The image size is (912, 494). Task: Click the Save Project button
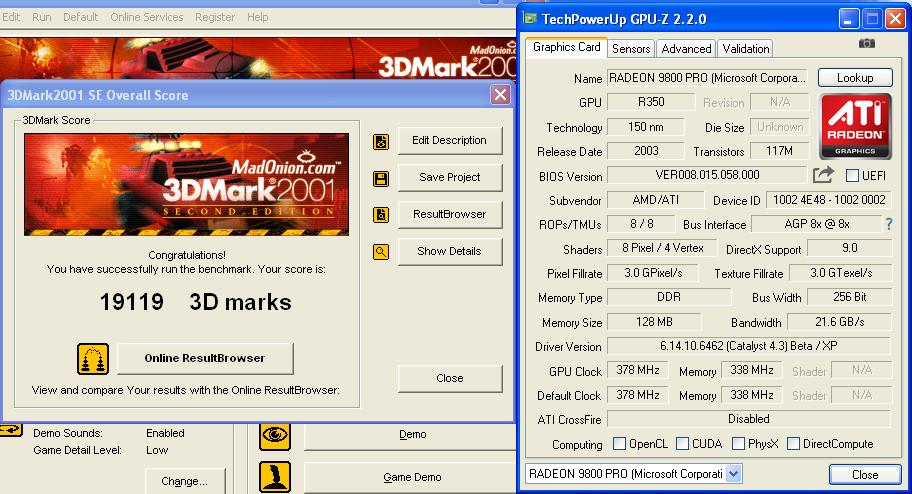point(450,177)
